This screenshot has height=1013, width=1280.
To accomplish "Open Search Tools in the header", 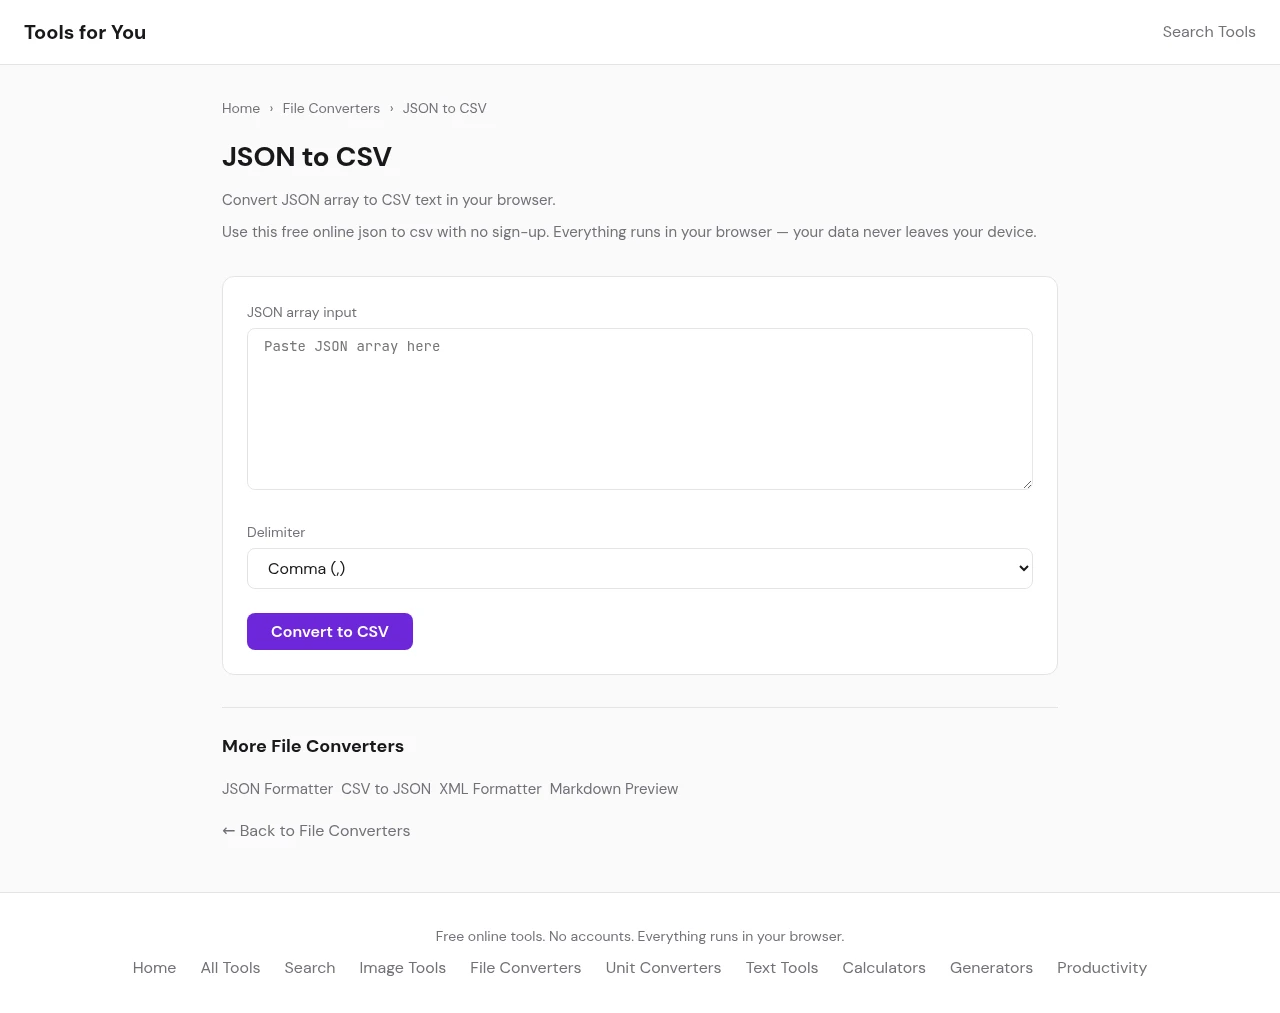I will click(1208, 32).
